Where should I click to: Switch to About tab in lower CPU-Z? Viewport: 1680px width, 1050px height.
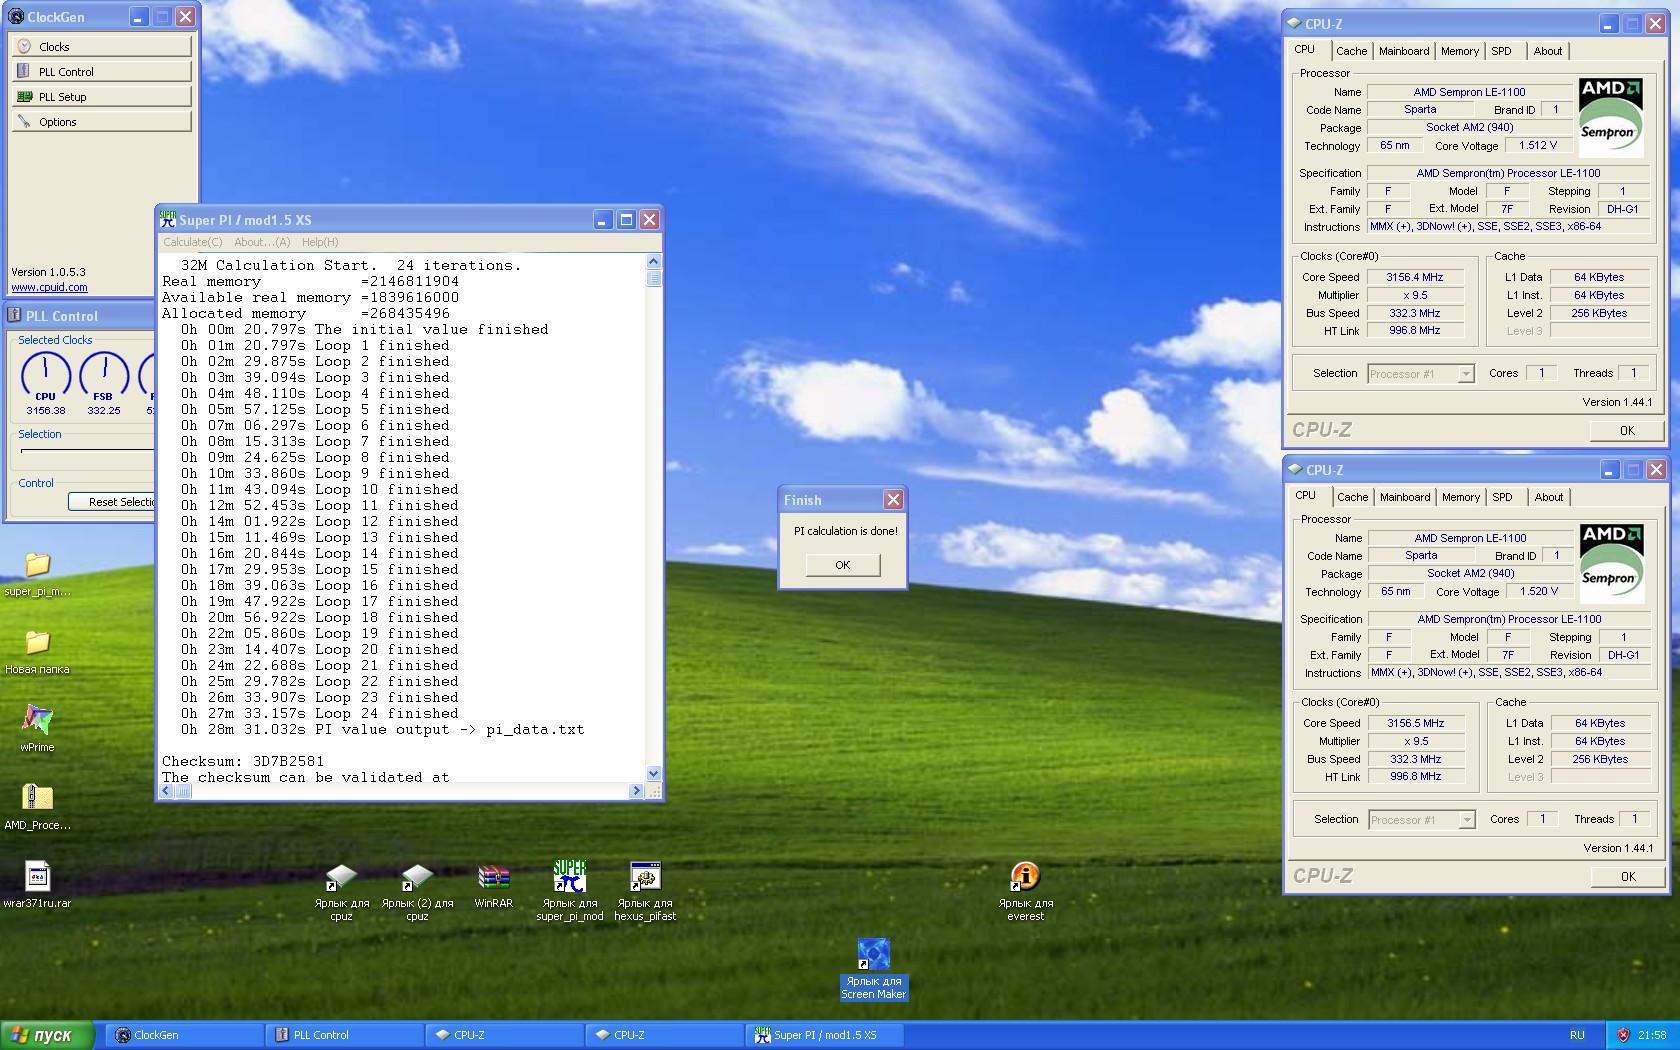[x=1549, y=497]
